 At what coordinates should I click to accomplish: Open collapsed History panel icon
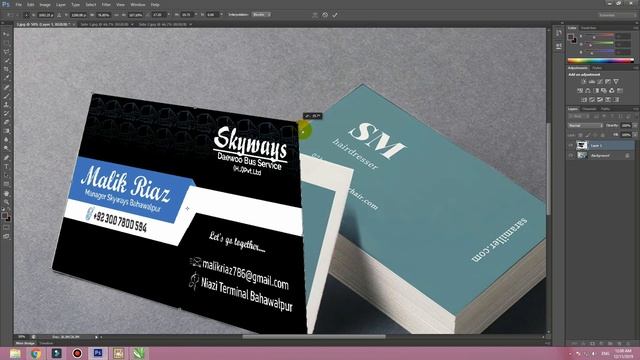(558, 33)
